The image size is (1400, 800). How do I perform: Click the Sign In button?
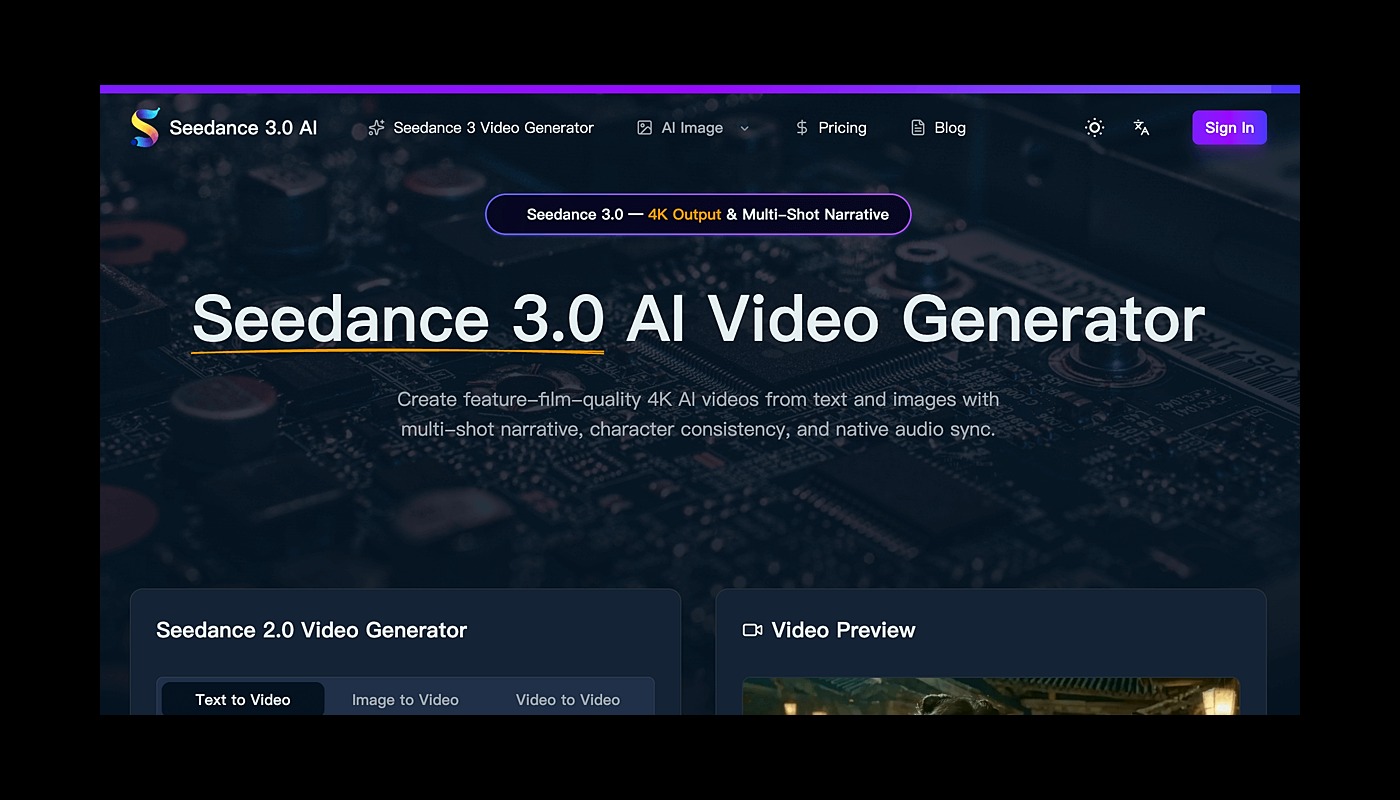pos(1229,128)
